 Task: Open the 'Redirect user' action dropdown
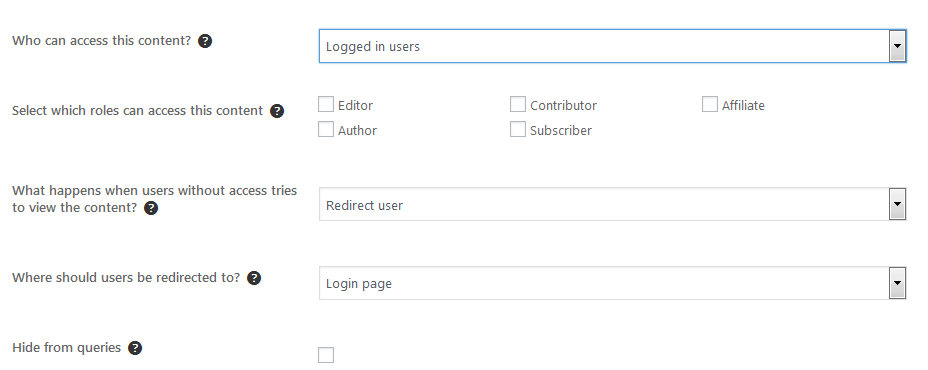pos(613,205)
